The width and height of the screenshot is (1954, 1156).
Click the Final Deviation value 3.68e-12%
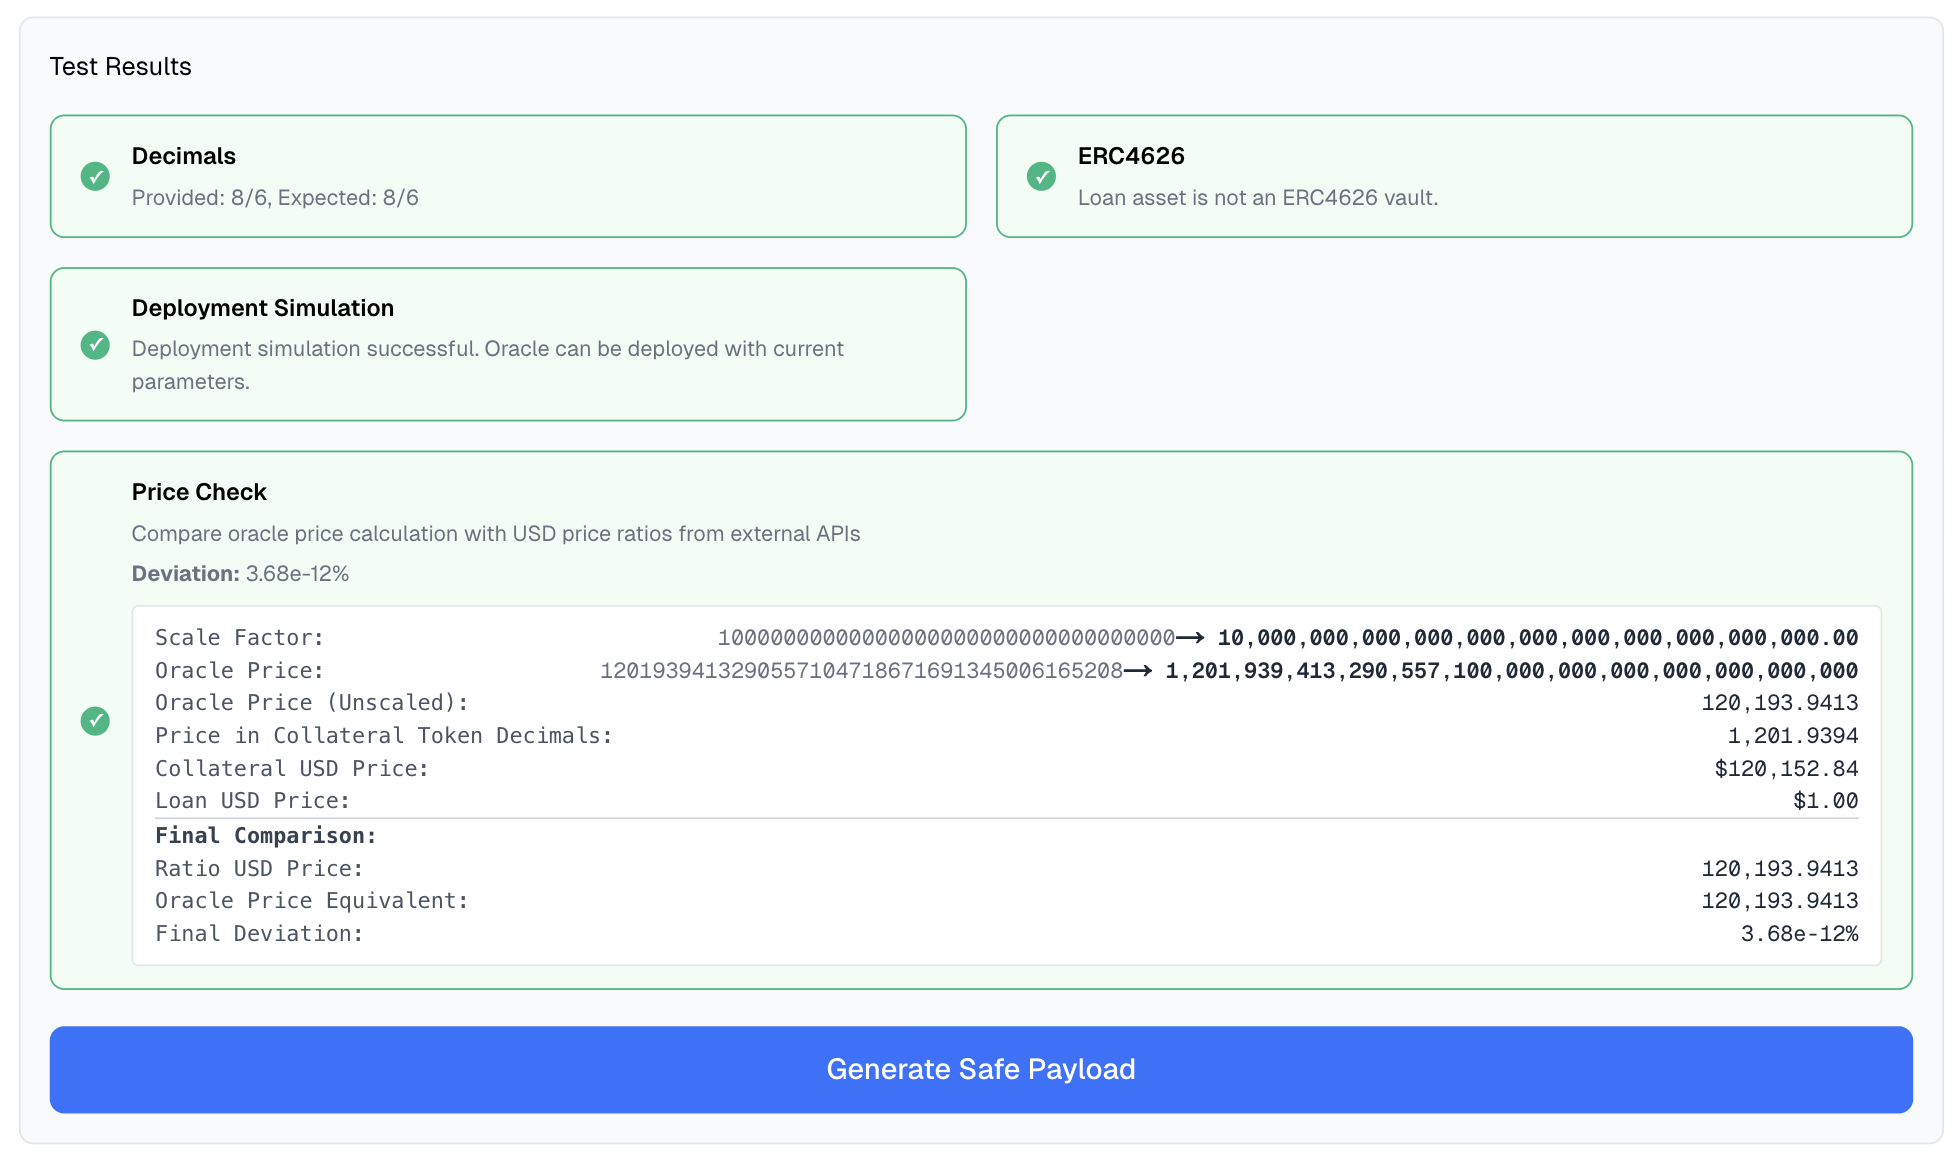(1799, 934)
